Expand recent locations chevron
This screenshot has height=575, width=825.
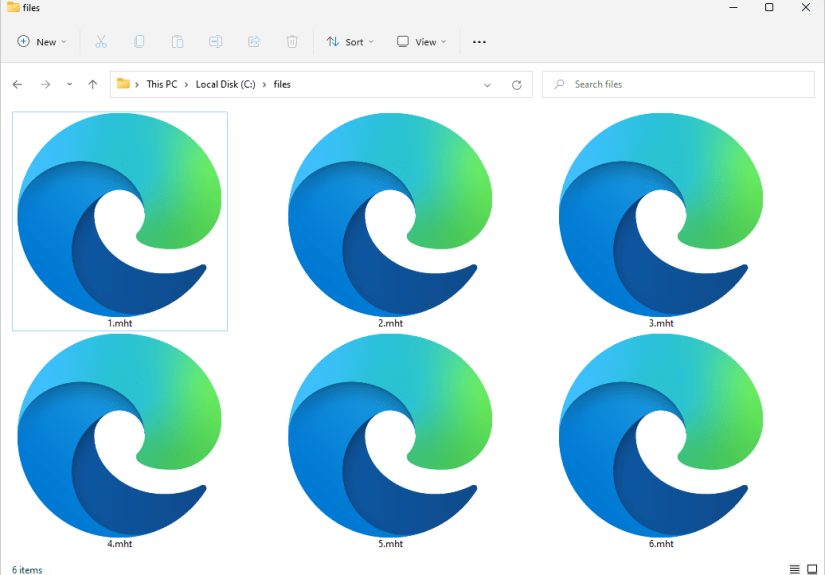(x=69, y=84)
